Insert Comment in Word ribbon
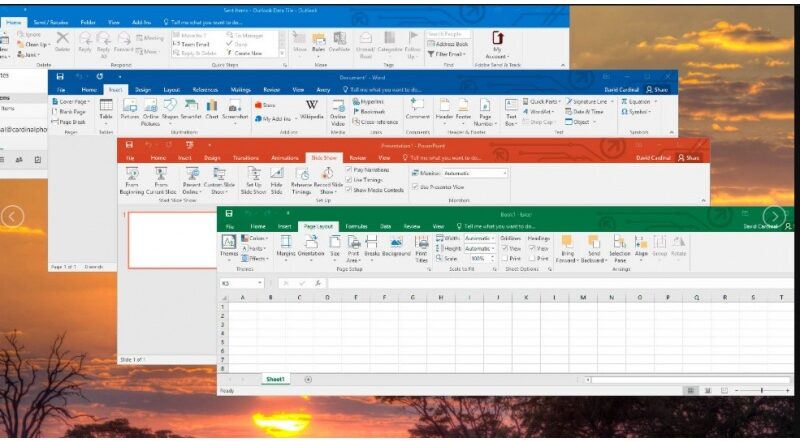This screenshot has width=800, height=441. [417, 110]
